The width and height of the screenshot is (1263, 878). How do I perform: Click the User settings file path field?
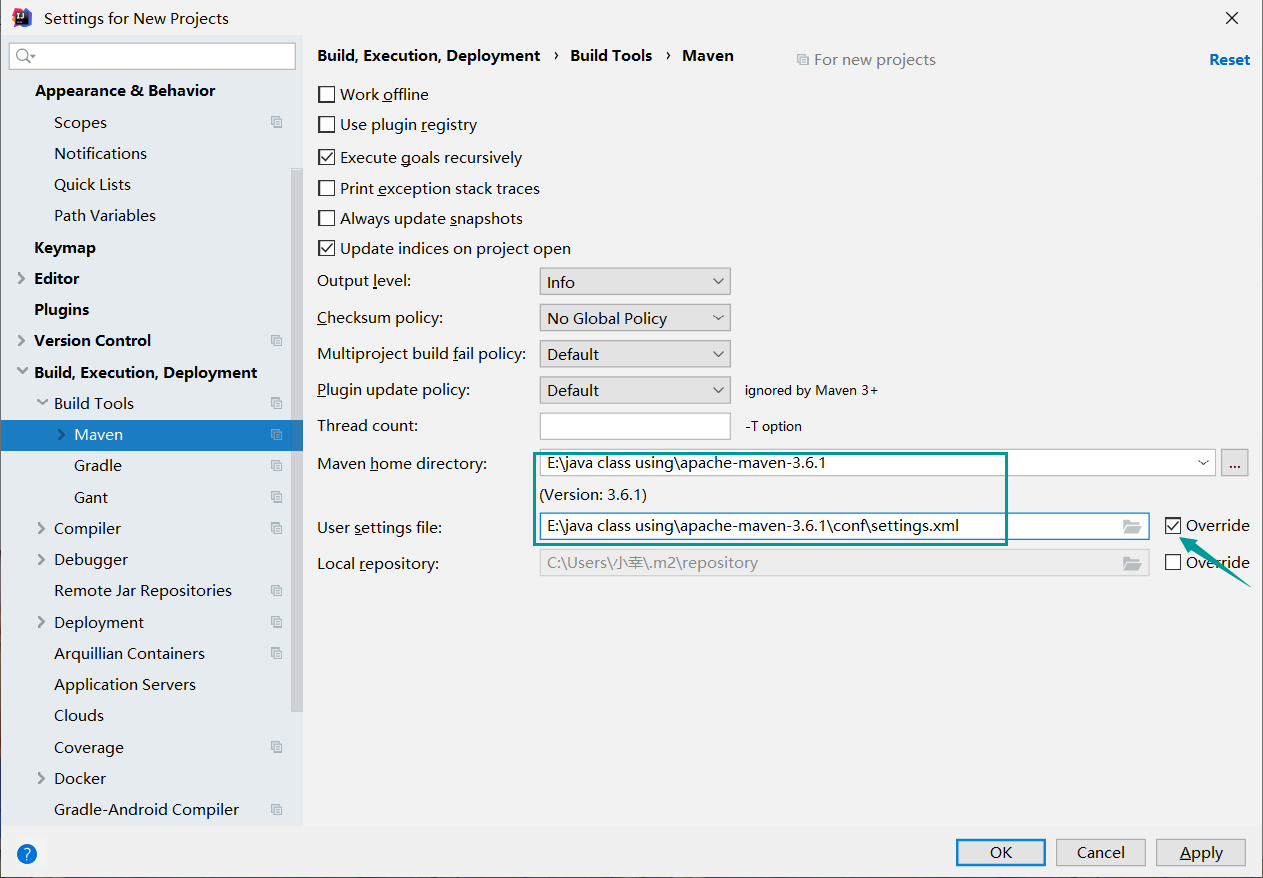coord(844,526)
